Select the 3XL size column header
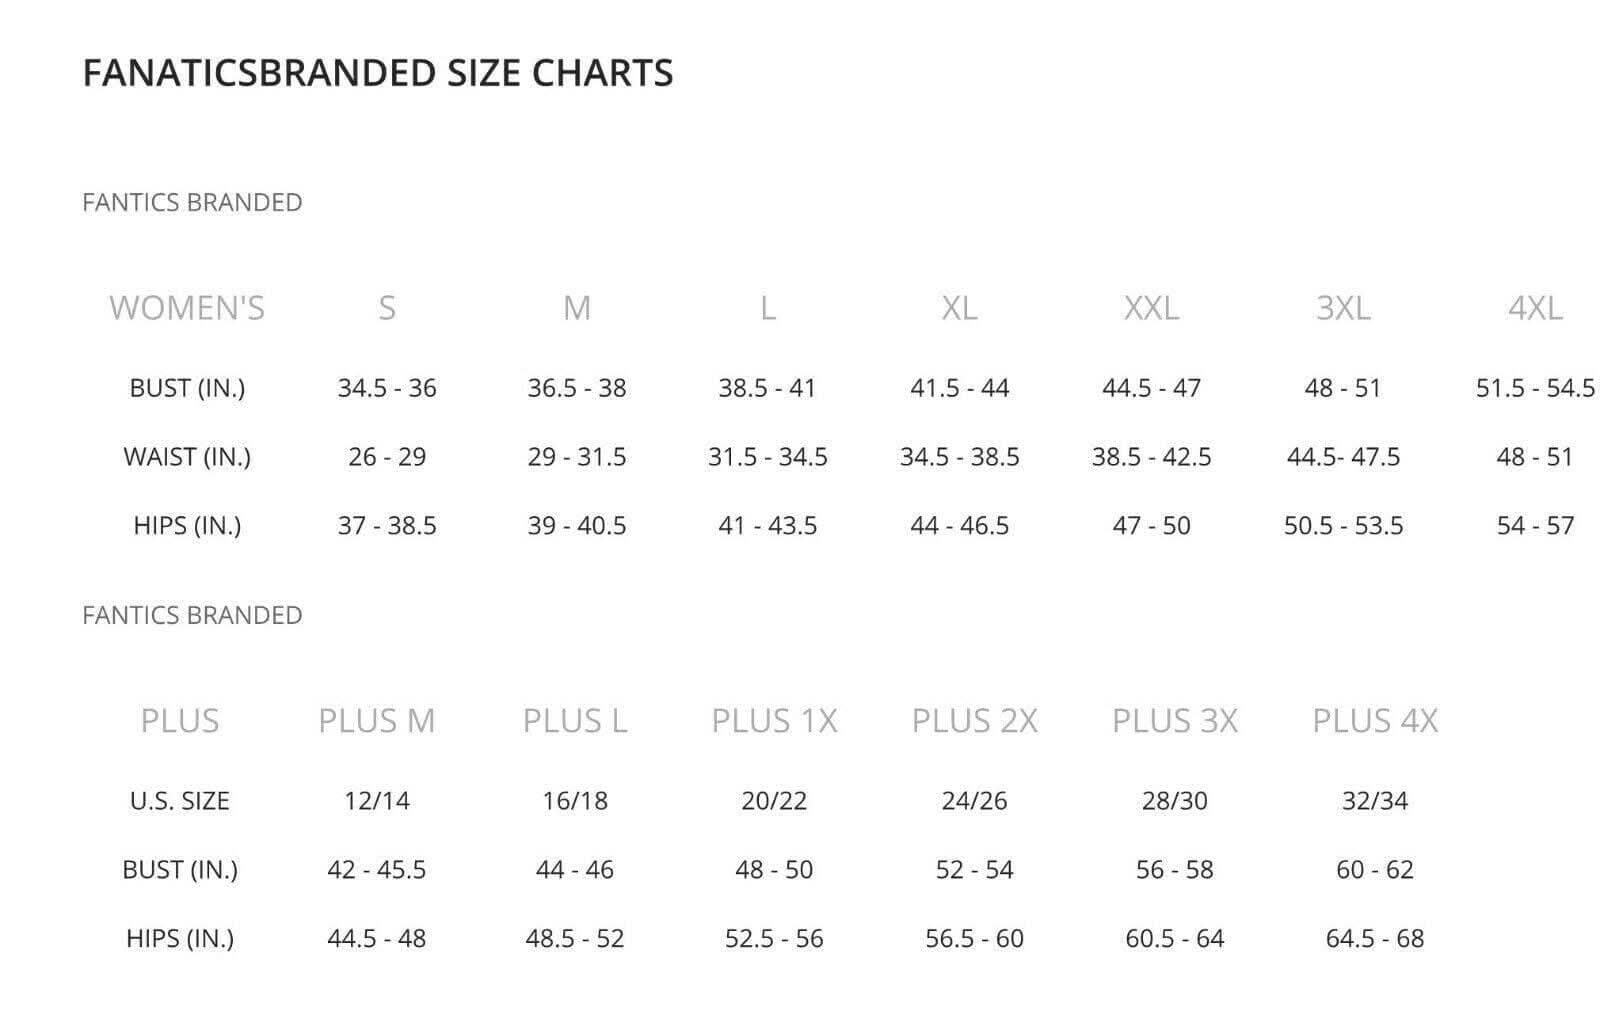The image size is (1600, 1011). 1343,308
